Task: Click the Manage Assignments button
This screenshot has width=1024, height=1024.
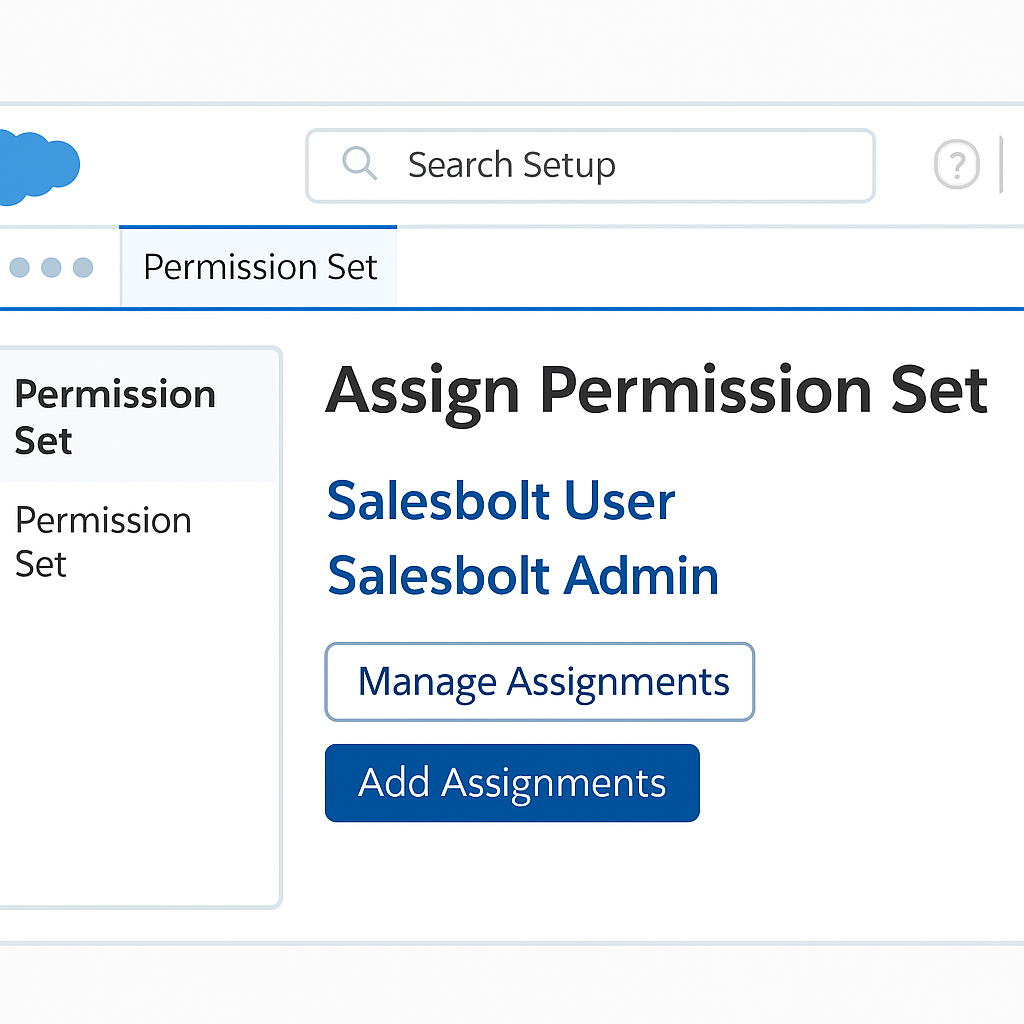Action: pos(540,682)
